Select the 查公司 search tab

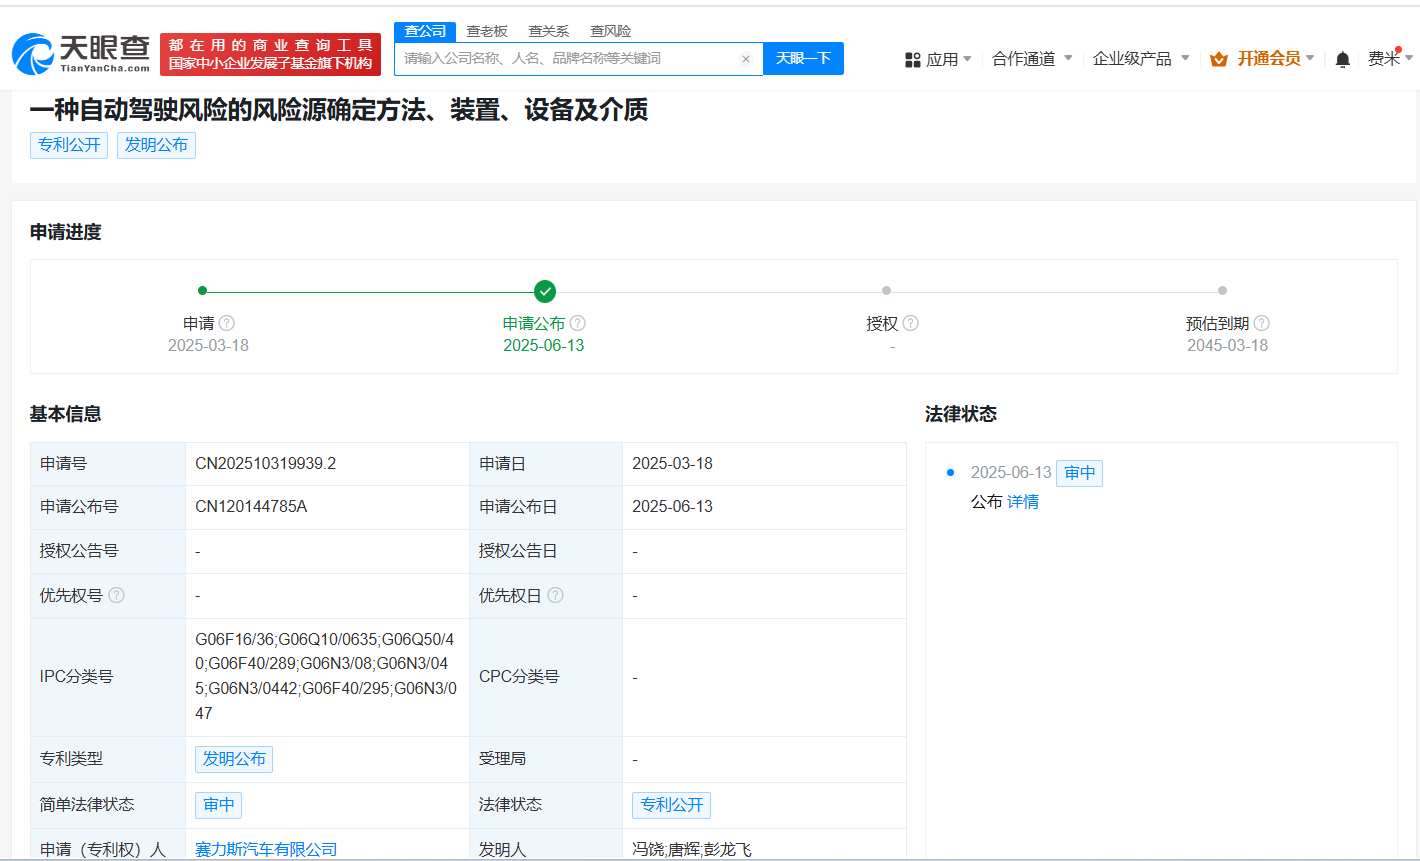coord(425,31)
